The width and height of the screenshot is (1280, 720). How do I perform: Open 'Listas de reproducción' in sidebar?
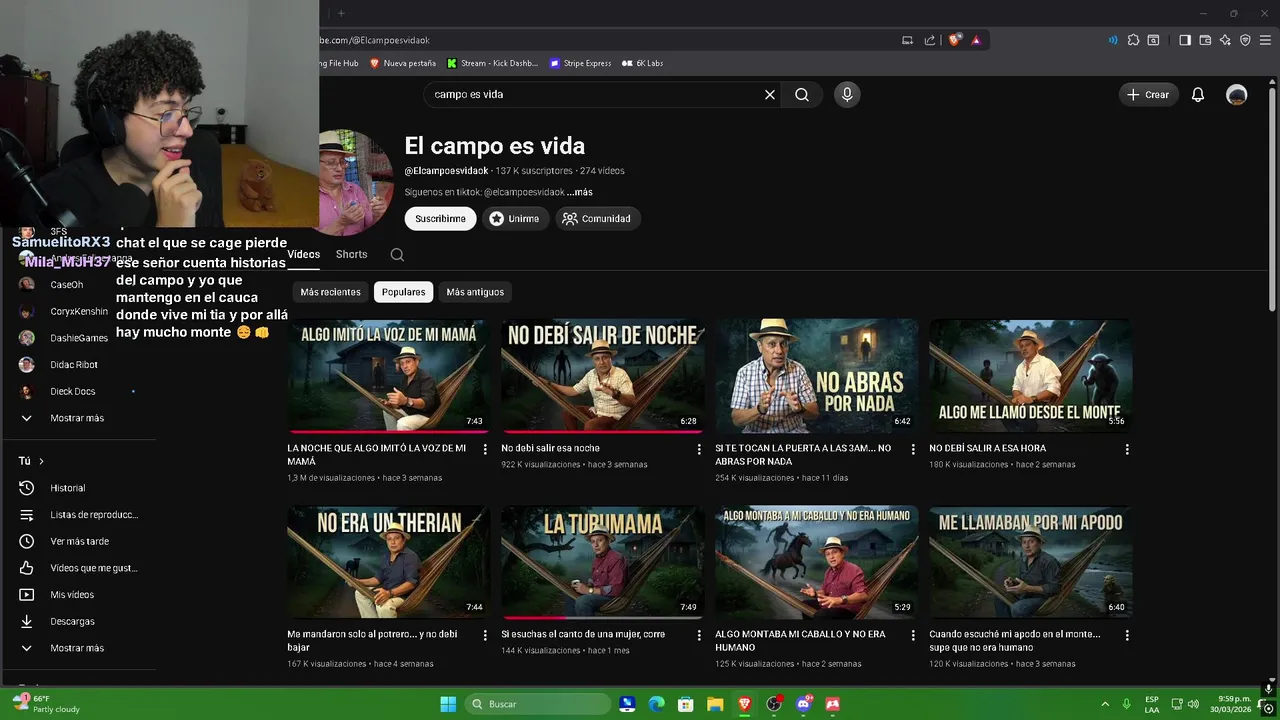point(78,515)
